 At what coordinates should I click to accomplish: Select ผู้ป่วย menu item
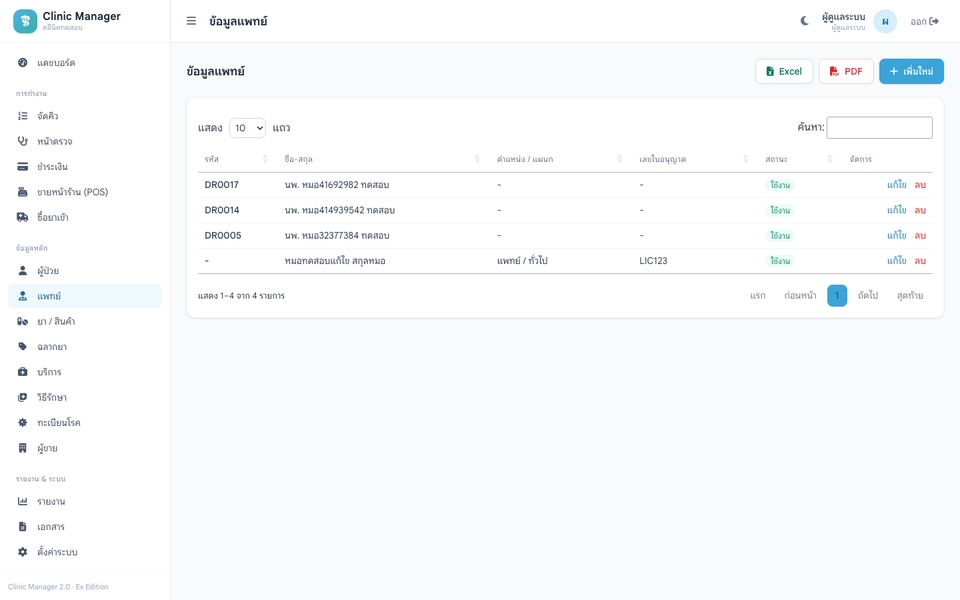click(x=85, y=271)
